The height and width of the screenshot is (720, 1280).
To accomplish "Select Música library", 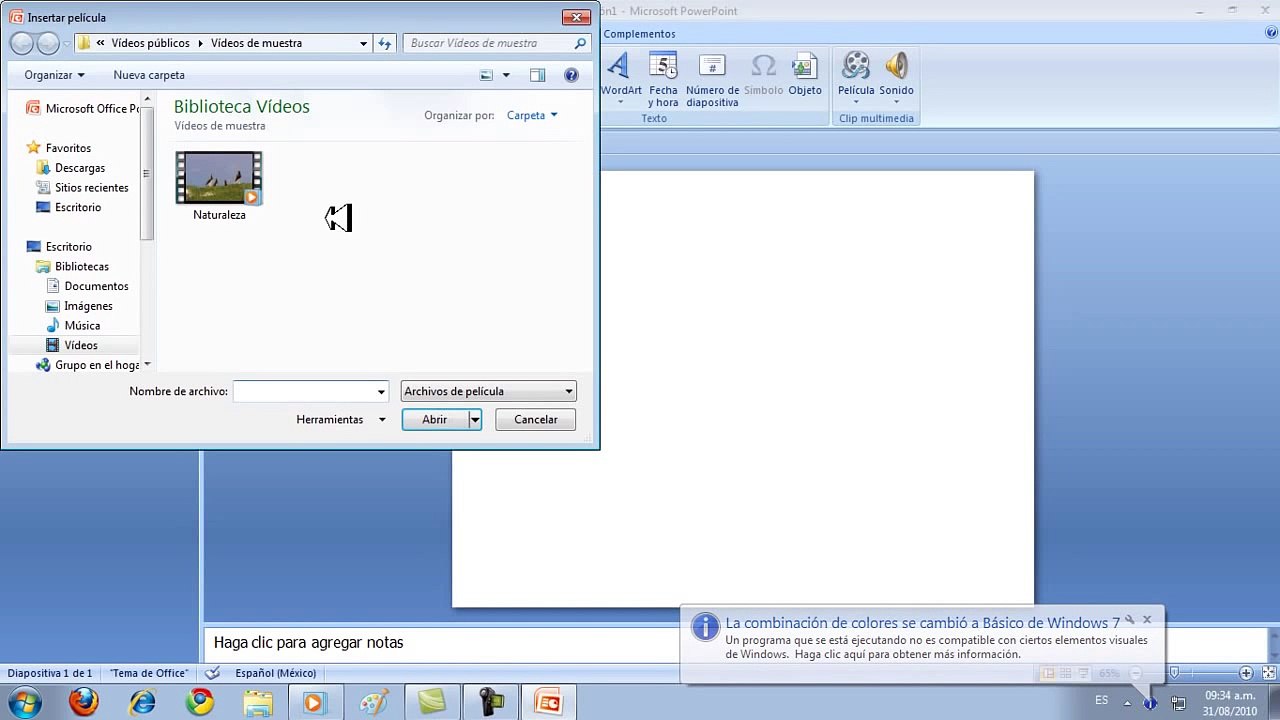I will [x=73, y=325].
